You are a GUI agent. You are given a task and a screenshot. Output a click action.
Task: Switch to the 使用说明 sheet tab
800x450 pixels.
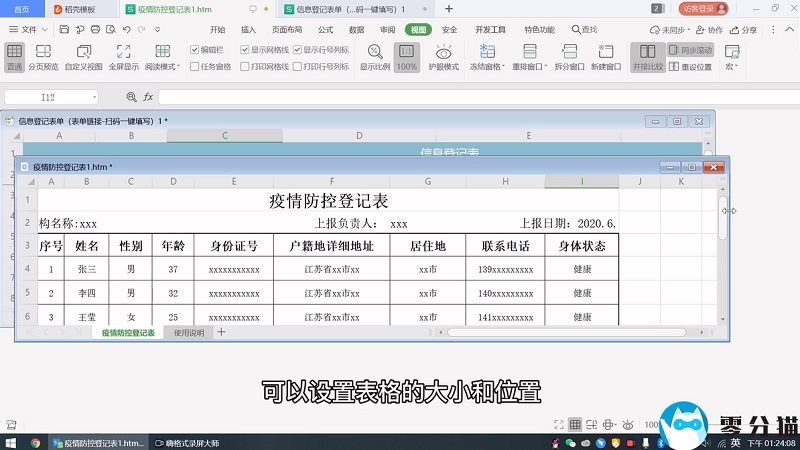pos(188,332)
